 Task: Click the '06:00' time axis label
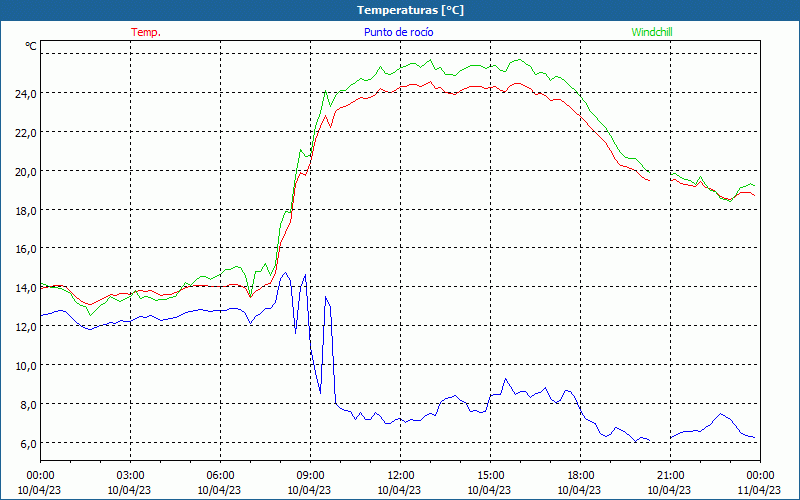pyautogui.click(x=220, y=476)
